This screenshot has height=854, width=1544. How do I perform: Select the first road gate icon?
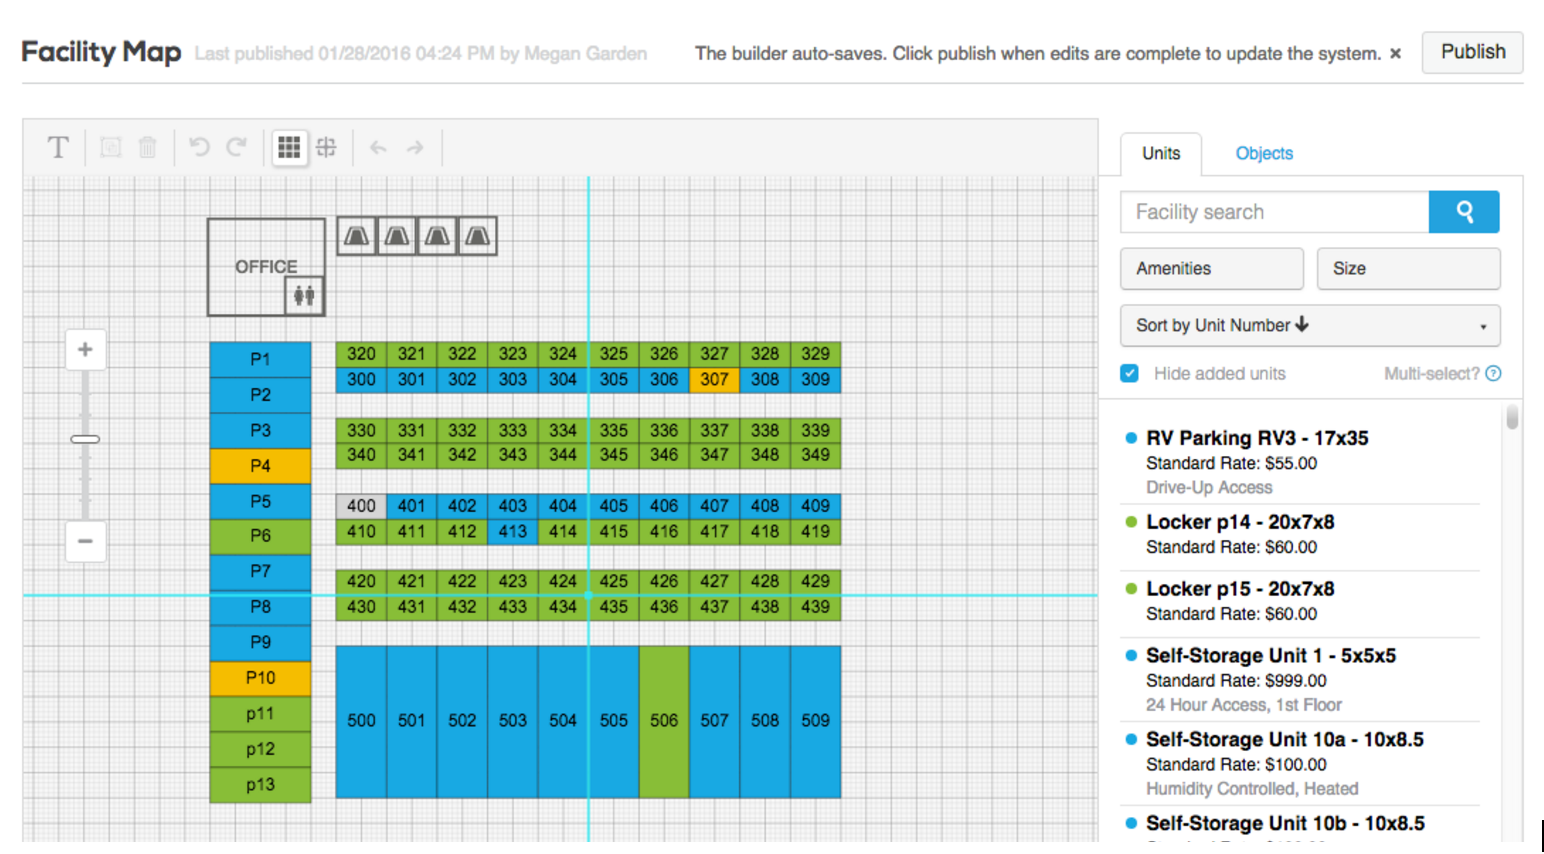pos(357,237)
